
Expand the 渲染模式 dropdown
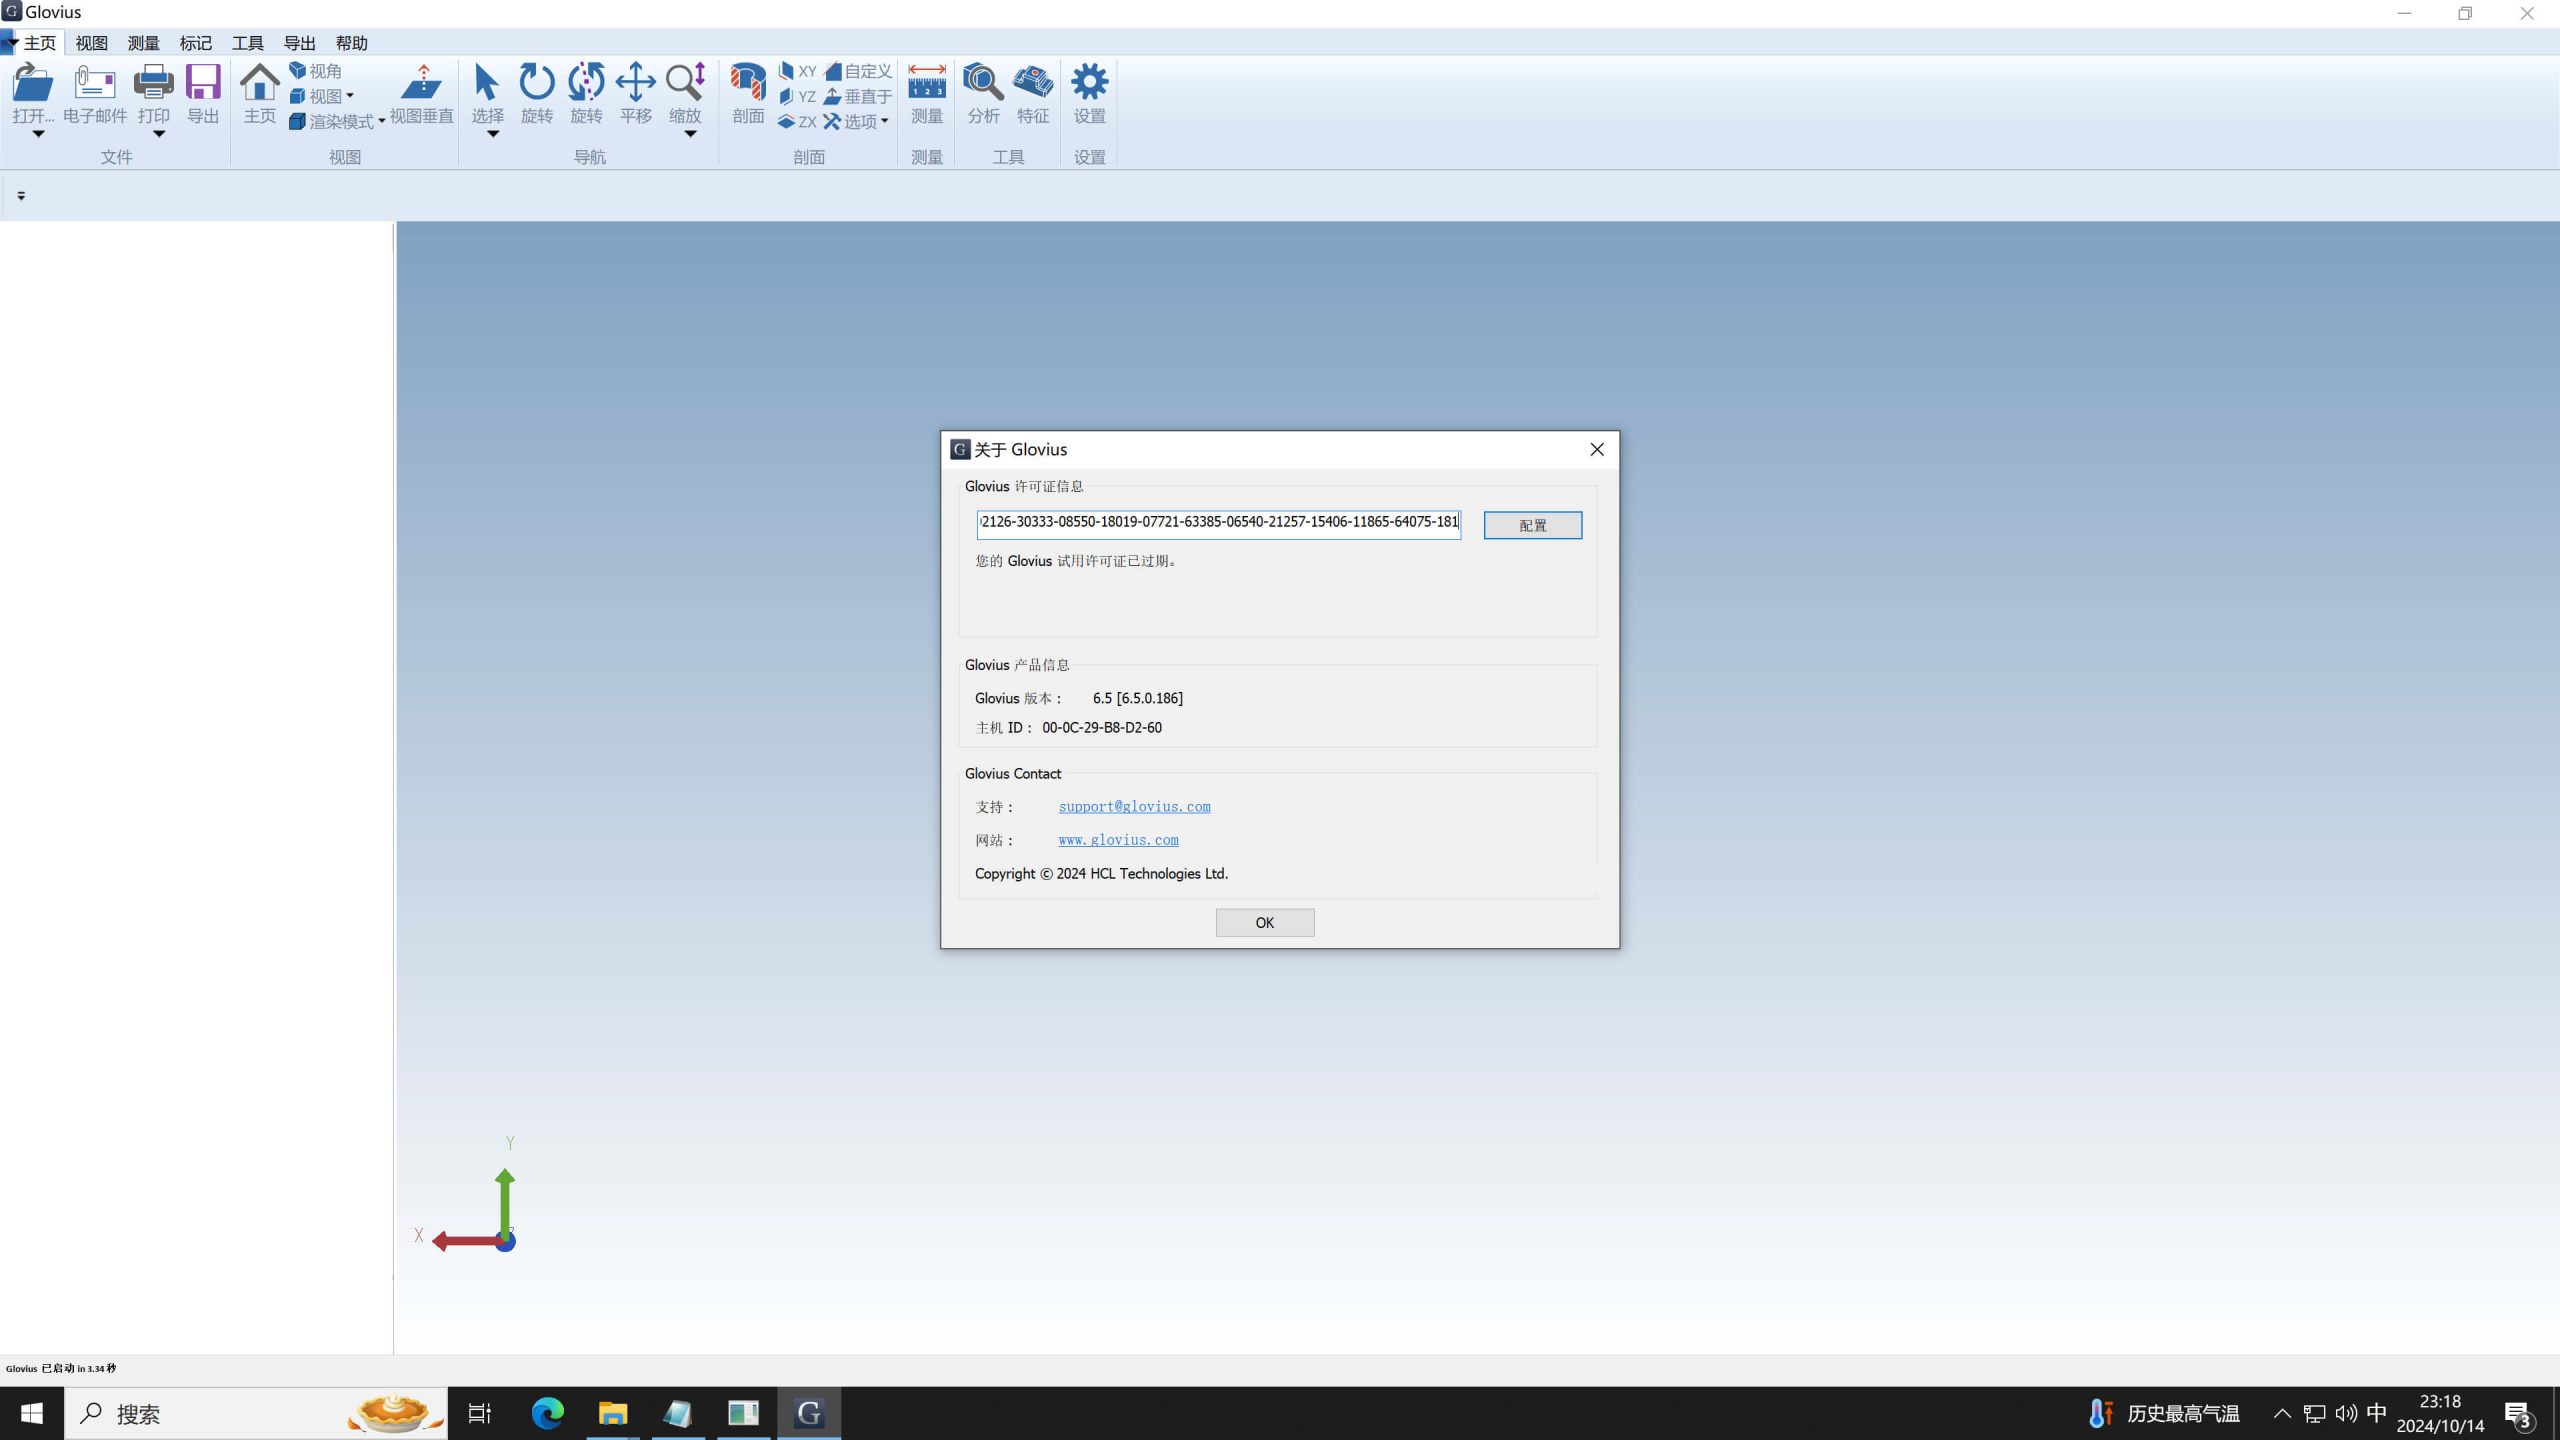click(x=381, y=121)
